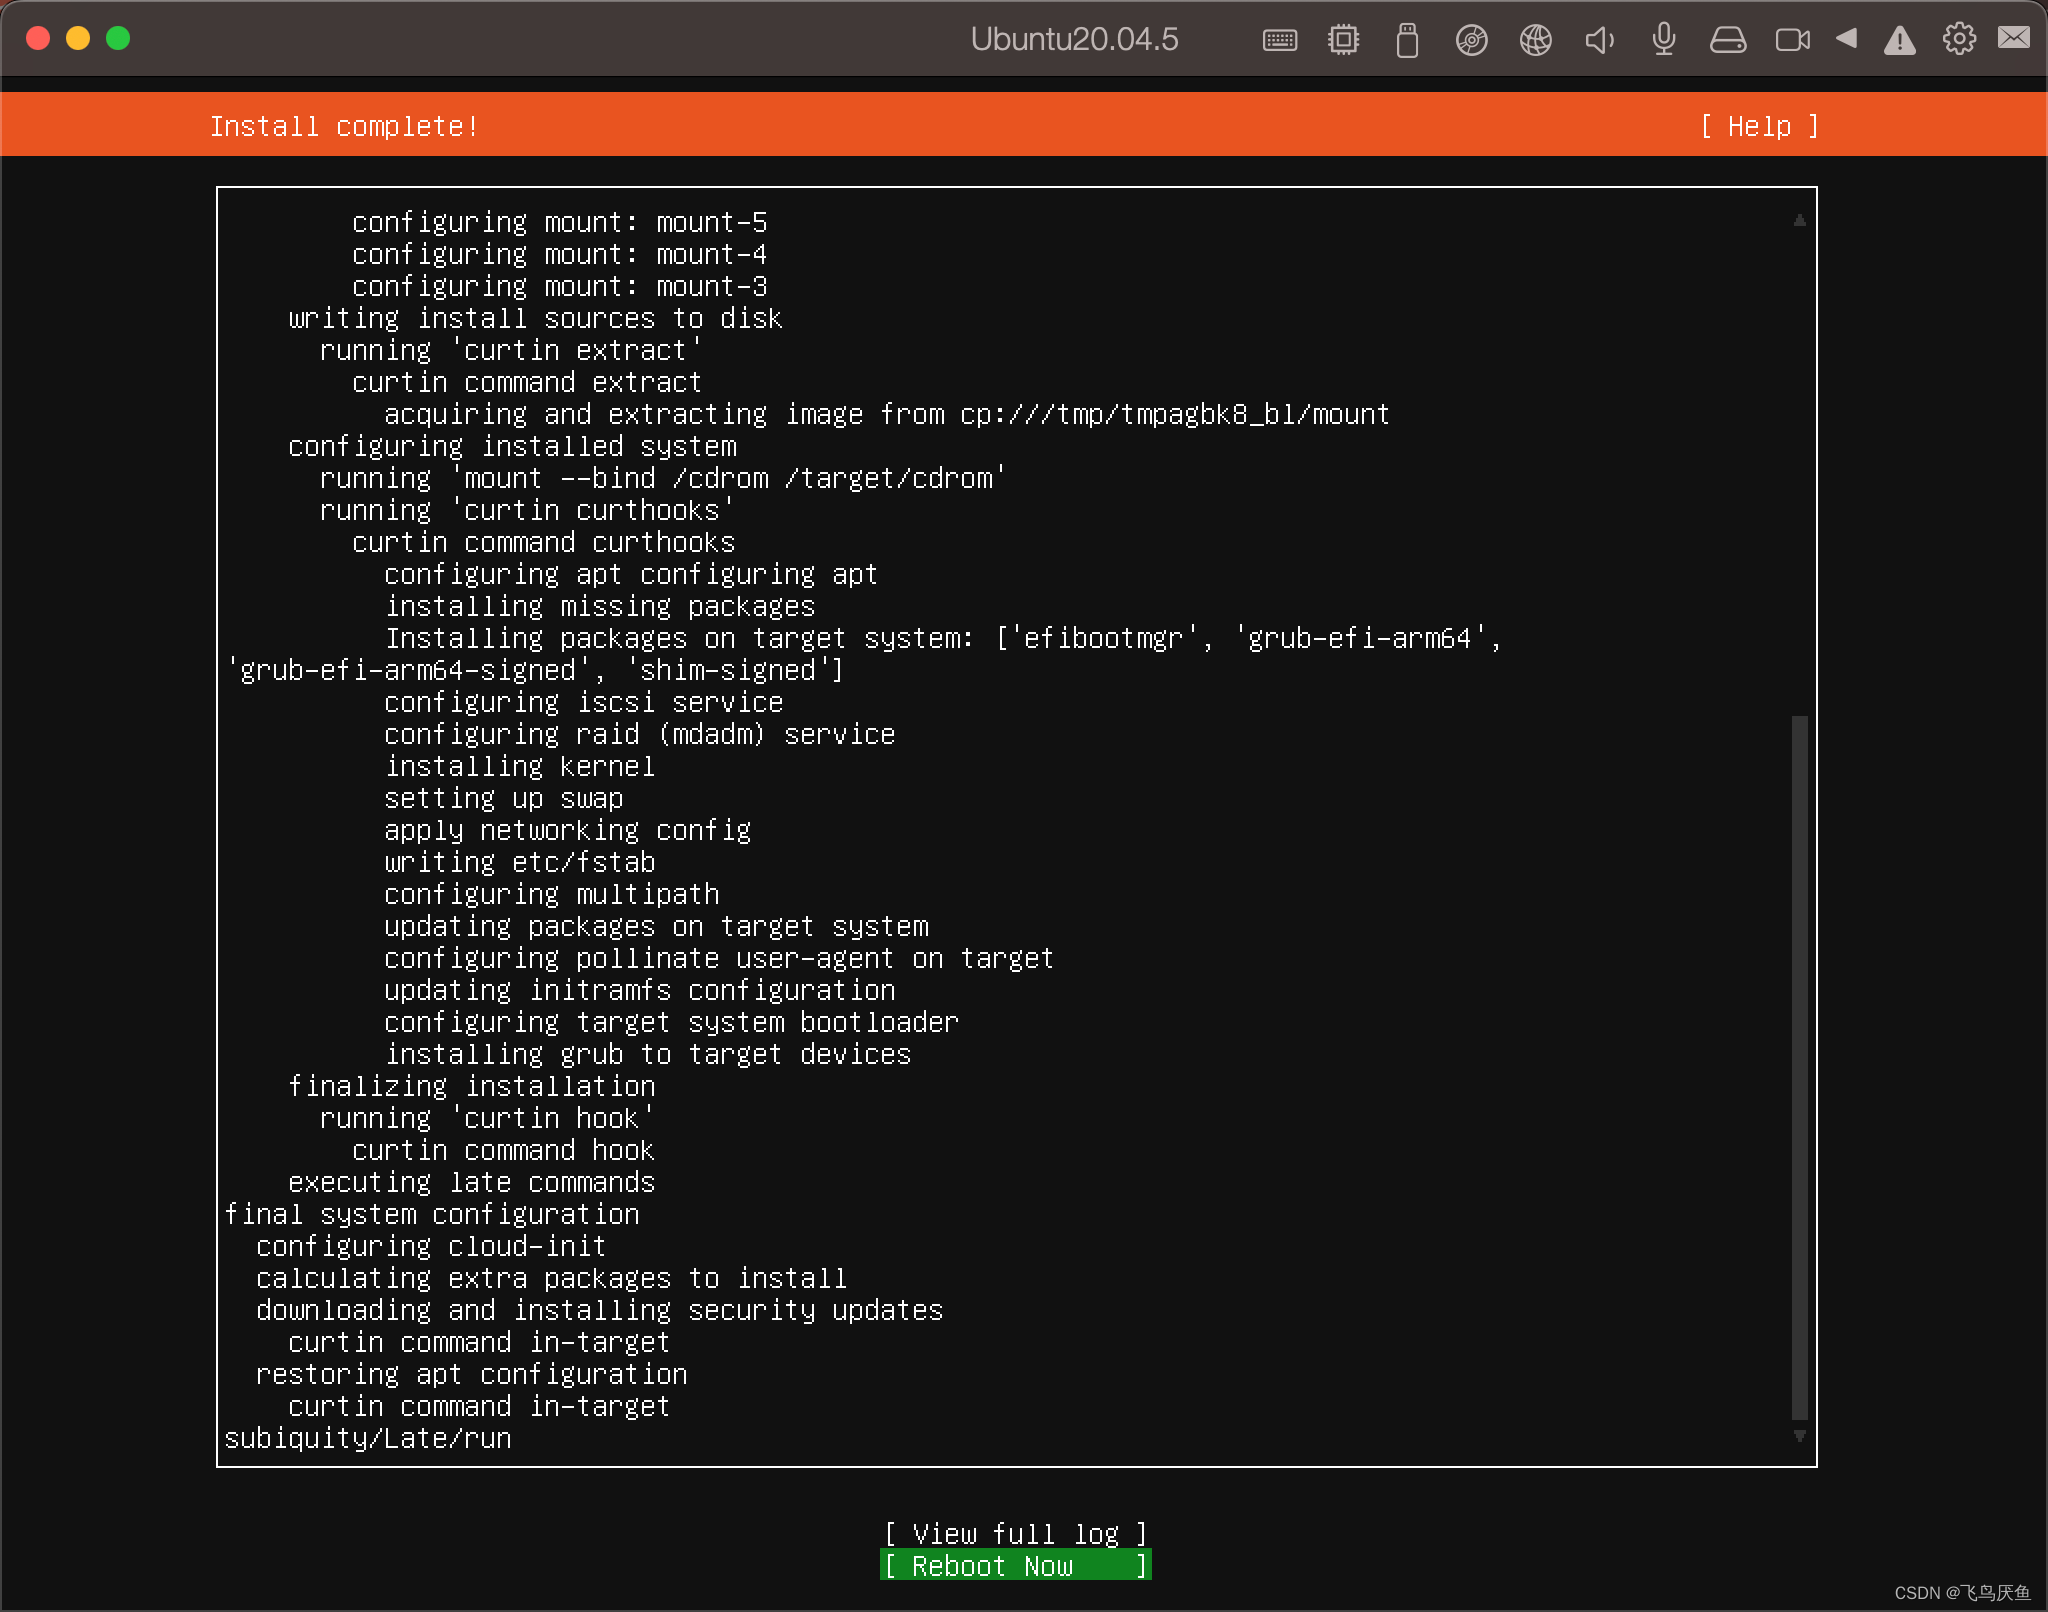Image resolution: width=2048 pixels, height=1612 pixels.
Task: Click 'configuring mount: mount-5' line
Action: pos(560,222)
